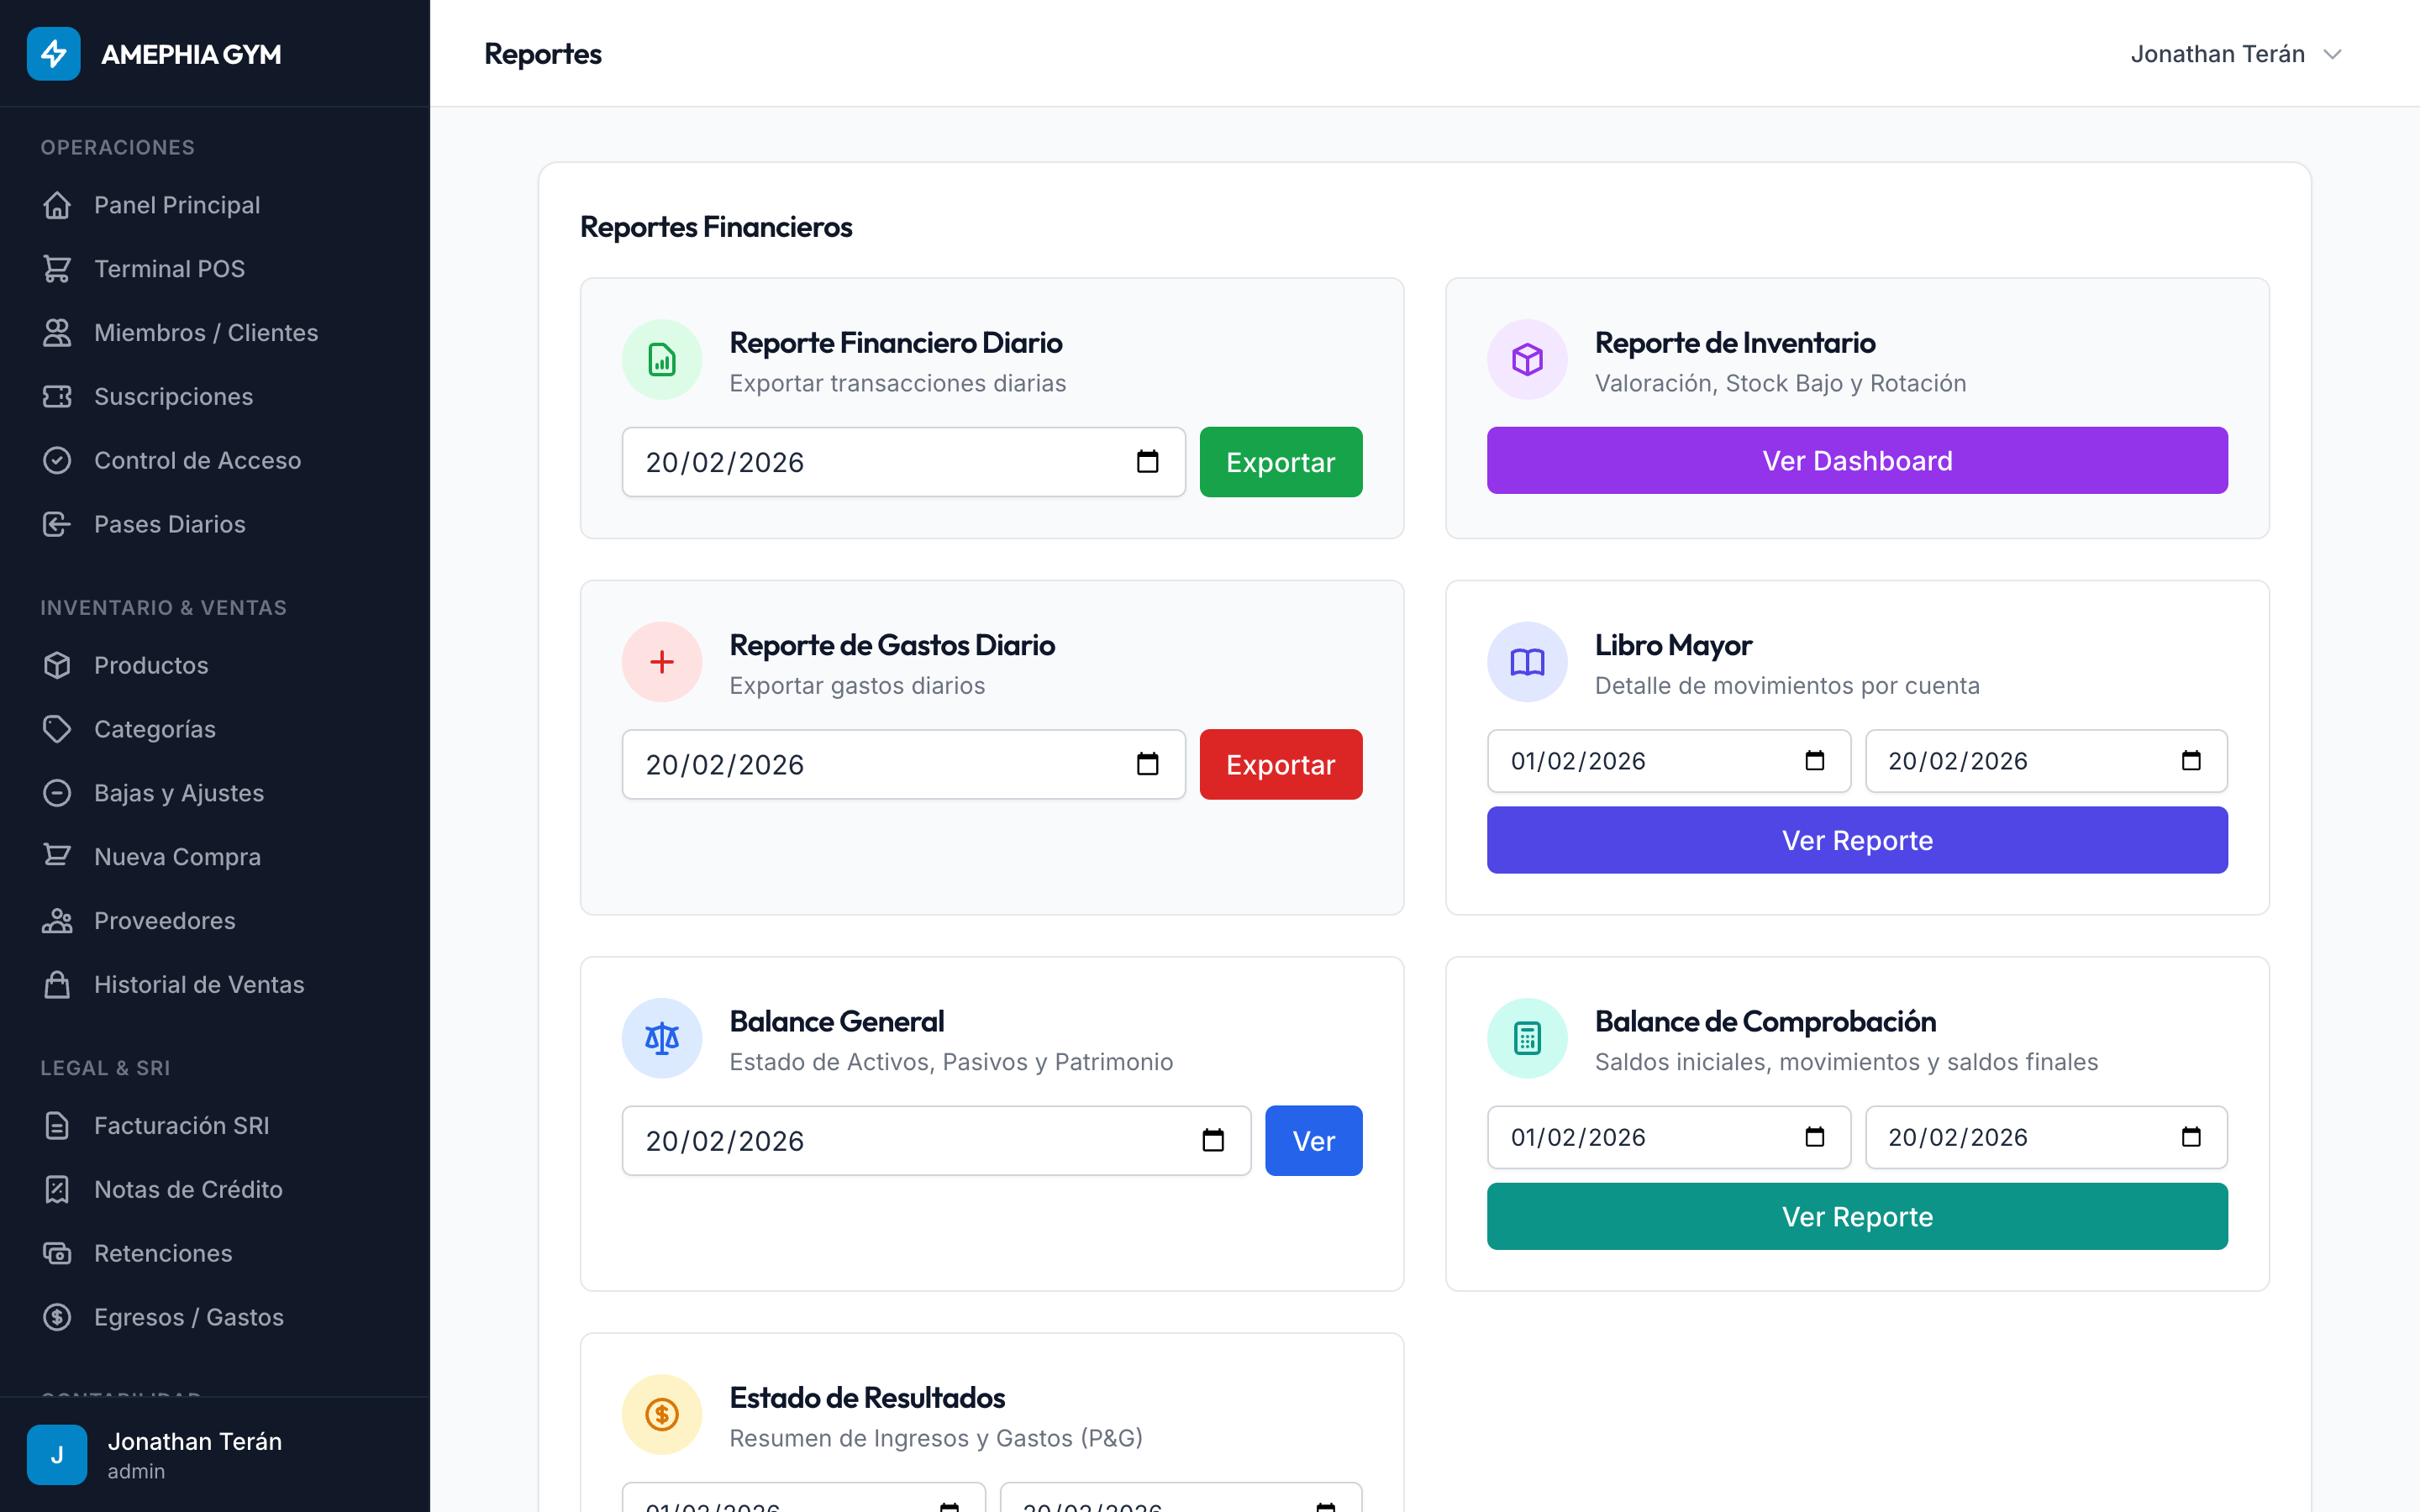This screenshot has width=2420, height=1512.
Task: Open the Suscripciones section
Action: click(215, 397)
